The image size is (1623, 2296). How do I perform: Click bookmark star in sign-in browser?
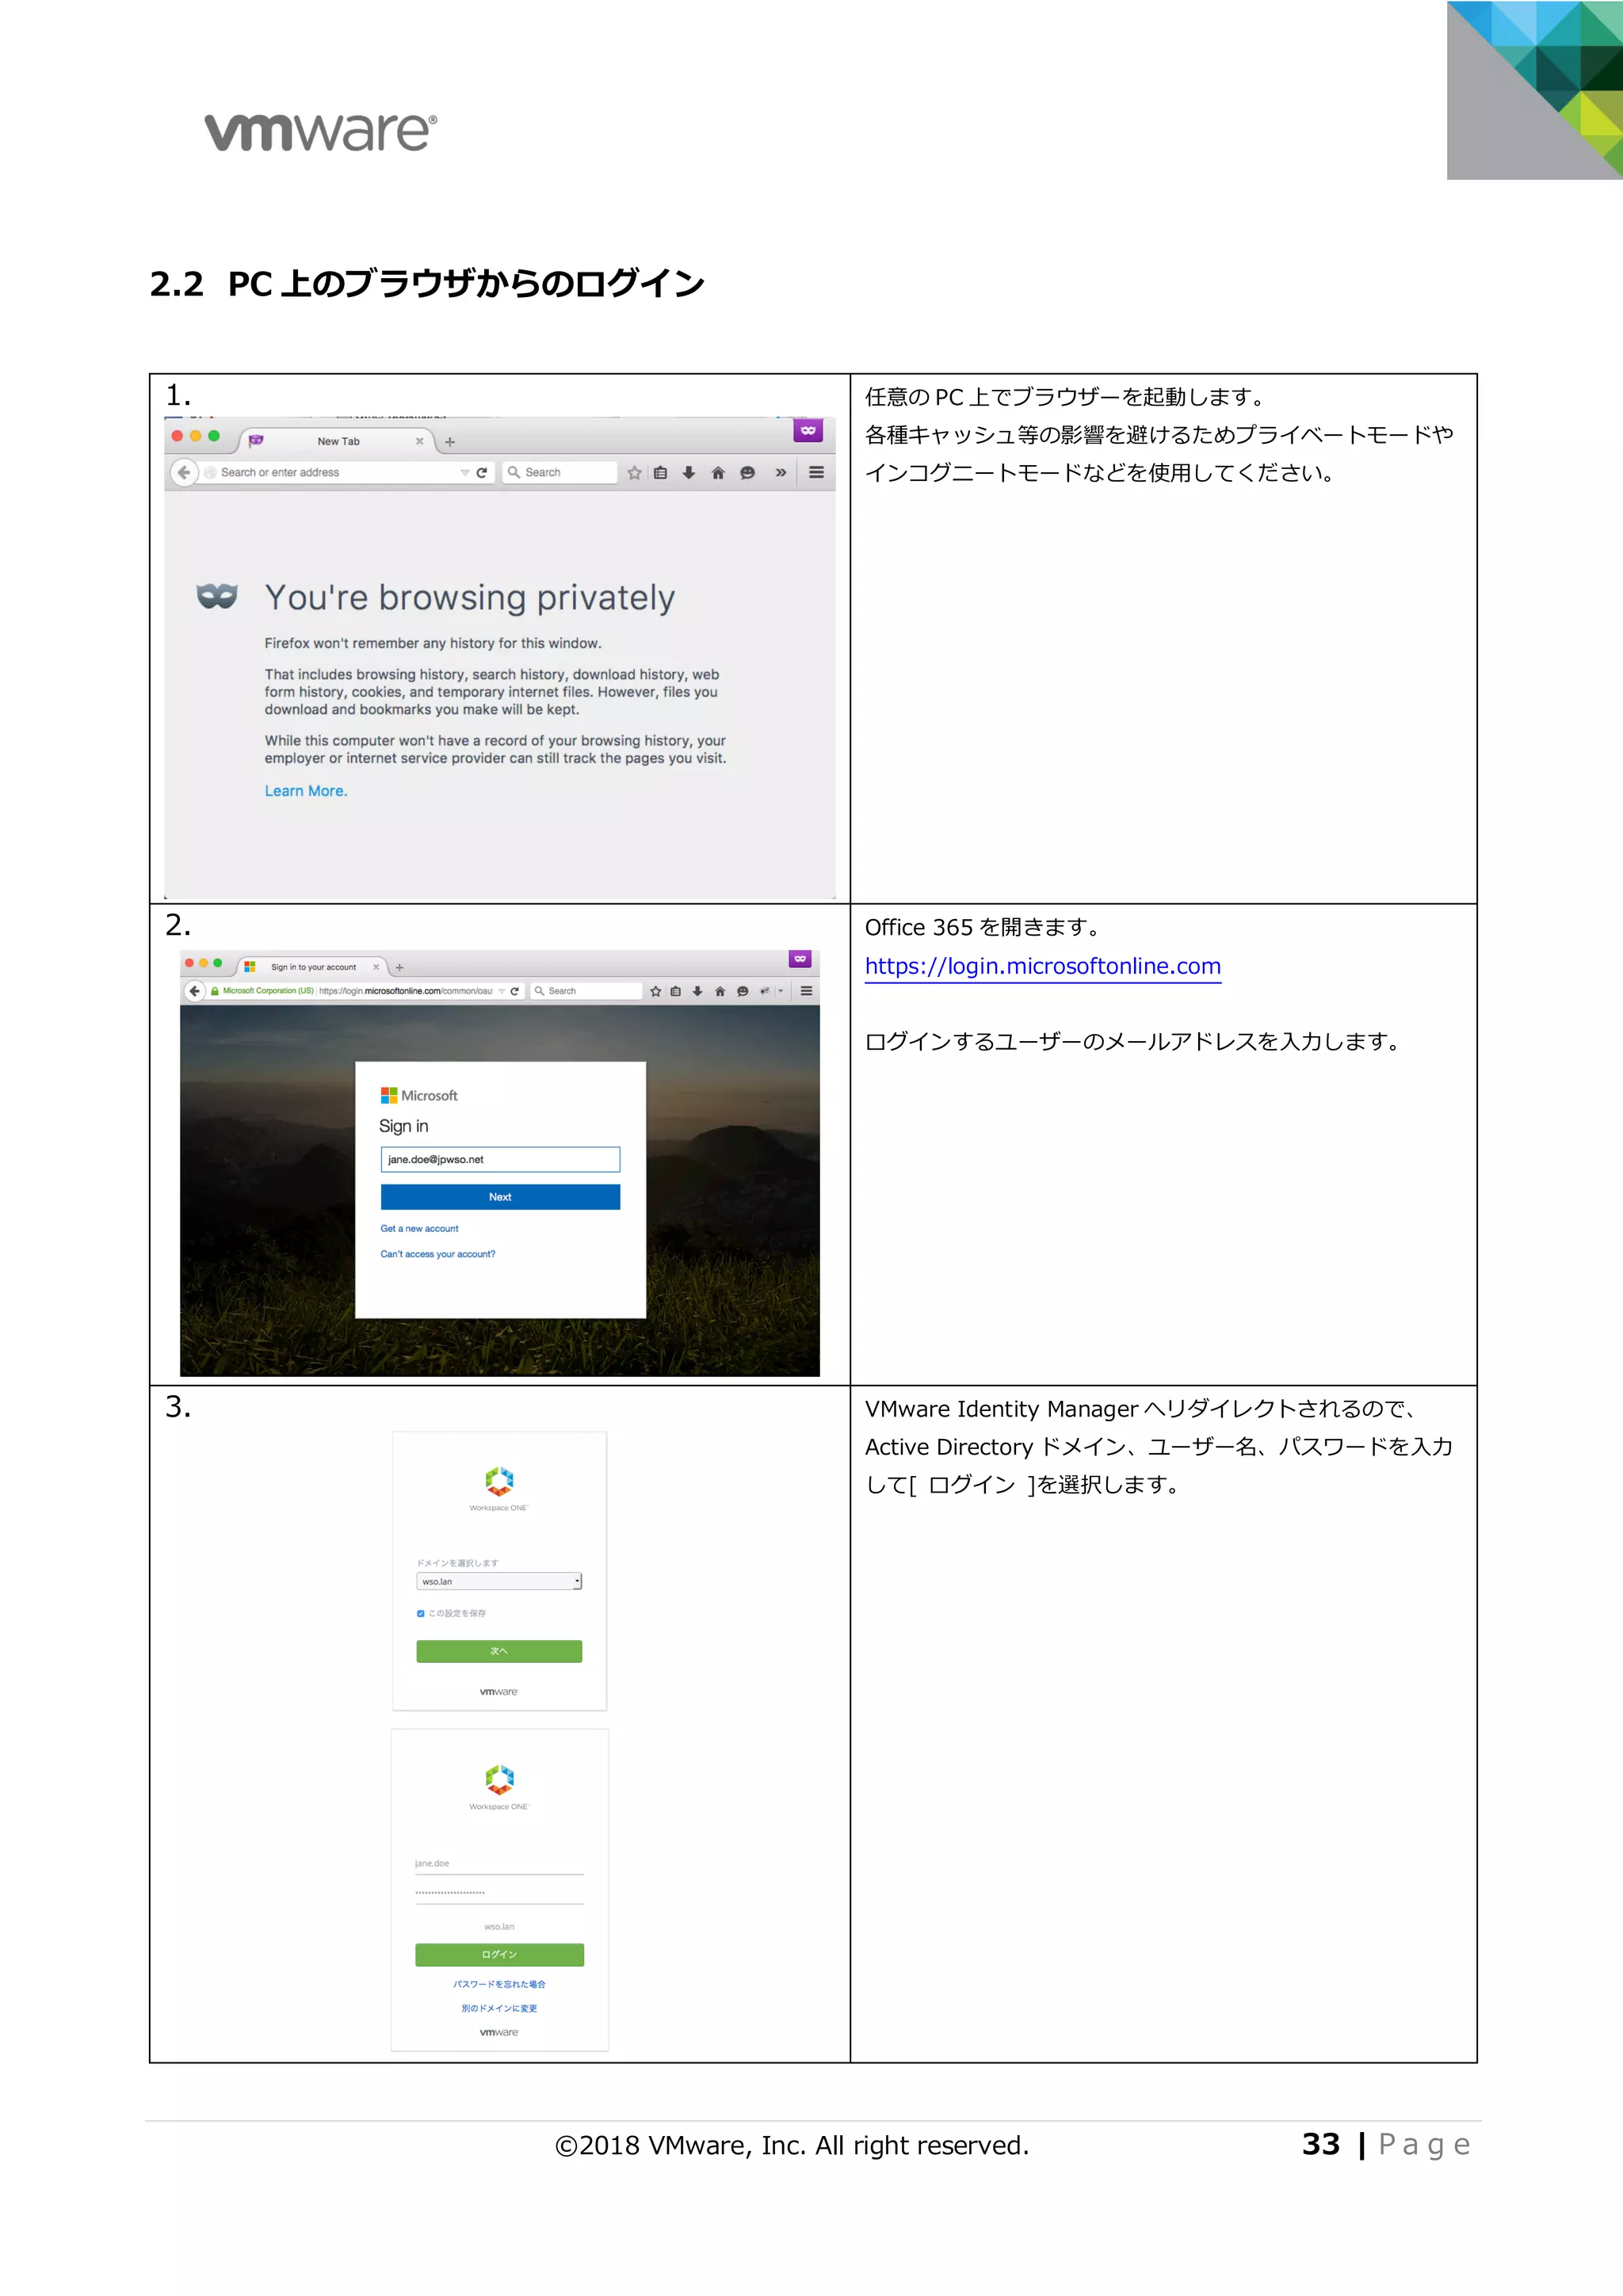coord(655,991)
